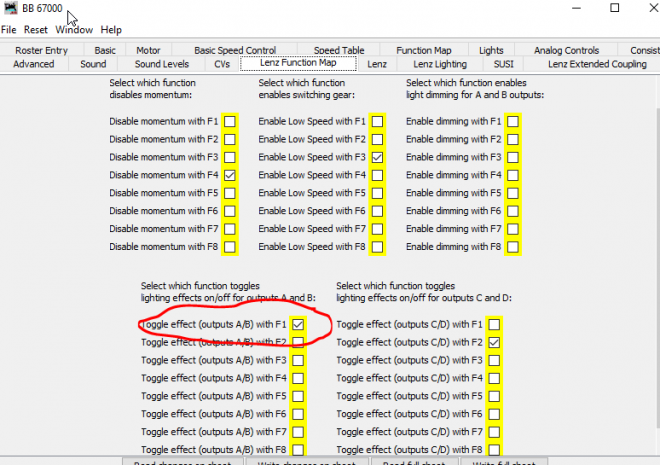660x465 pixels.
Task: Check Disable momentum with F5
Action: (x=230, y=193)
